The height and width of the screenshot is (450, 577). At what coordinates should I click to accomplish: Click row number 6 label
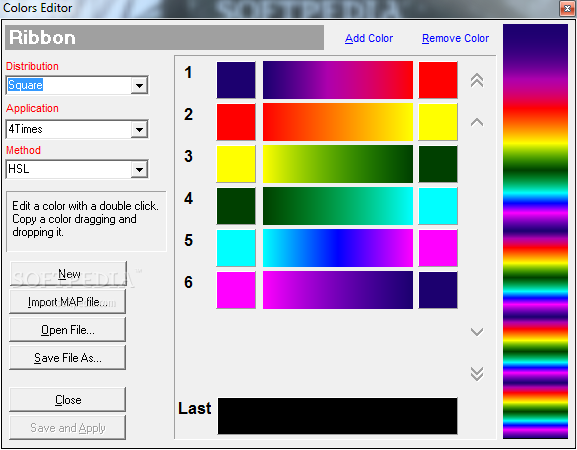pos(188,282)
